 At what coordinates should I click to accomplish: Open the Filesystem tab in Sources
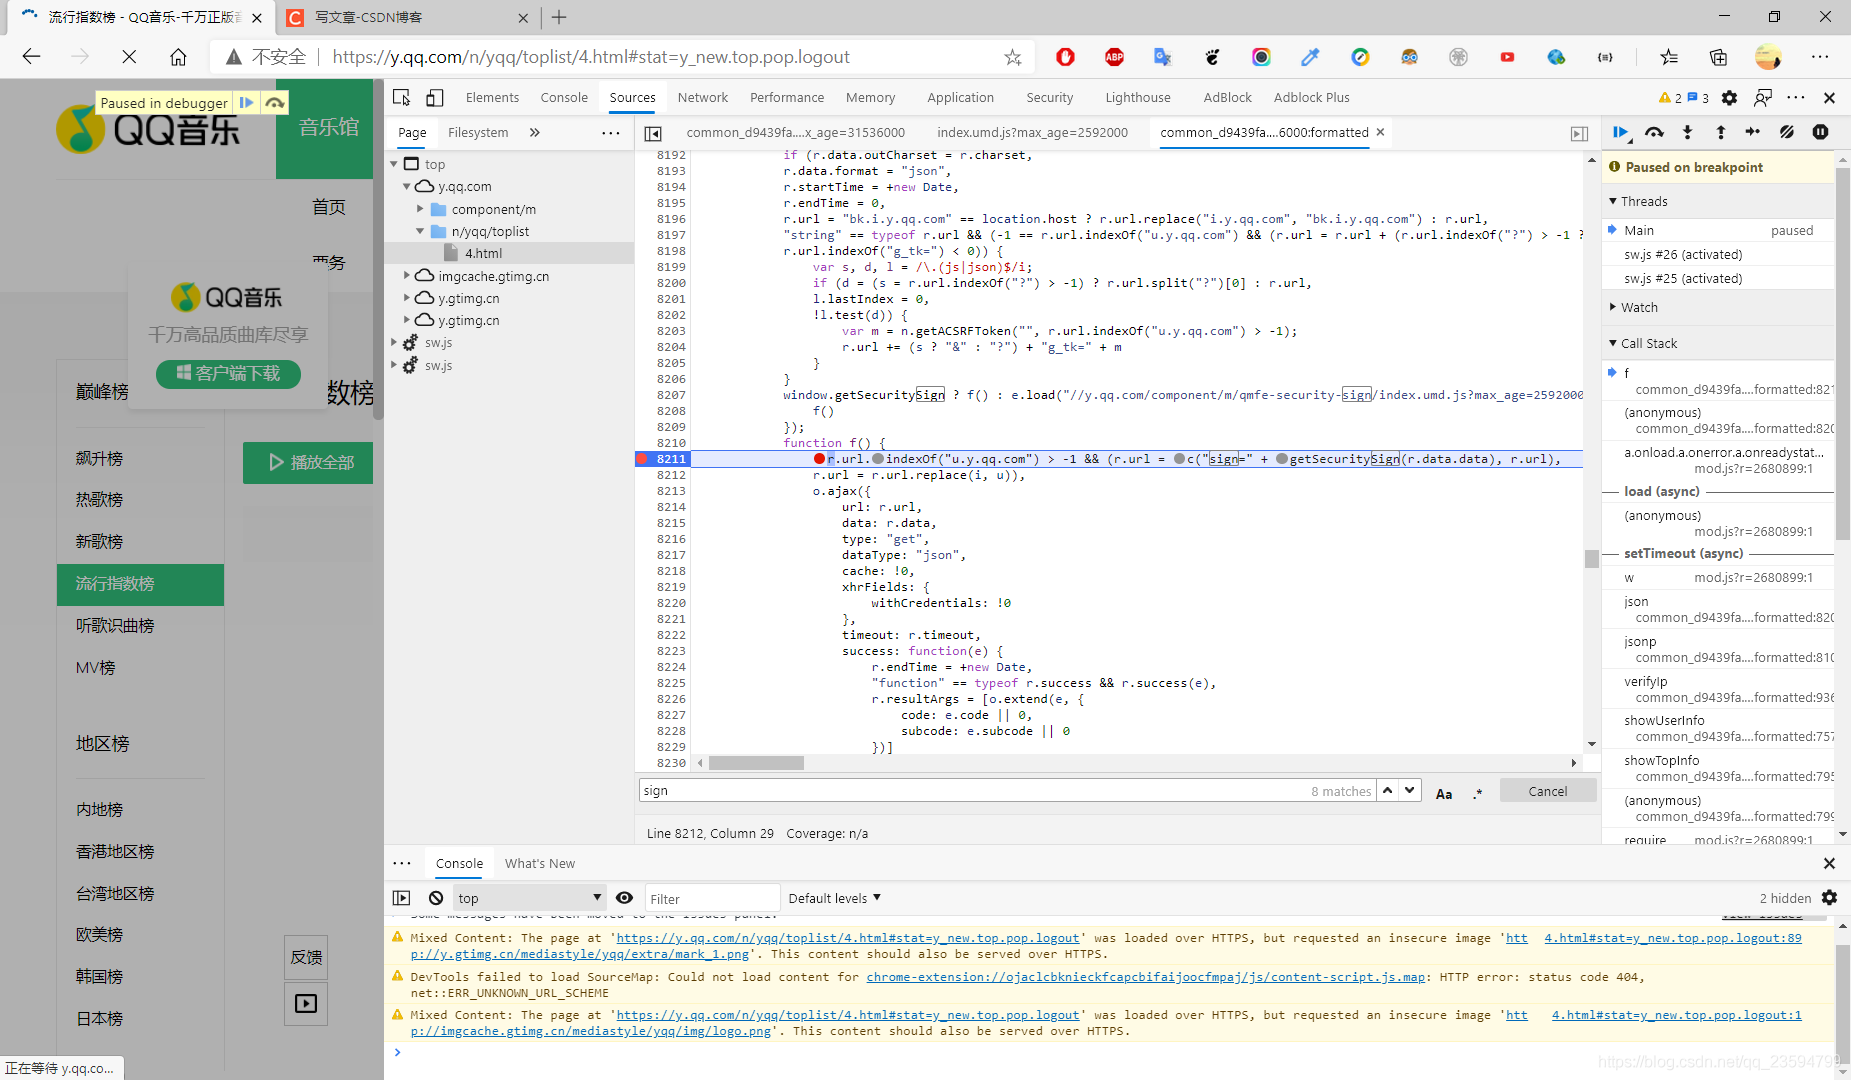pyautogui.click(x=478, y=132)
